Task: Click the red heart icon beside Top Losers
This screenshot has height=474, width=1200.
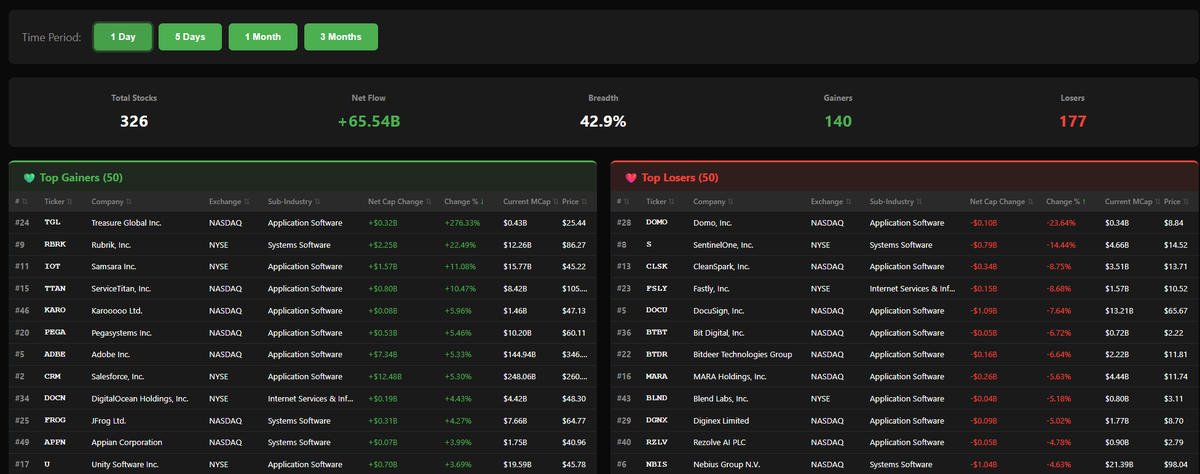Action: point(631,178)
